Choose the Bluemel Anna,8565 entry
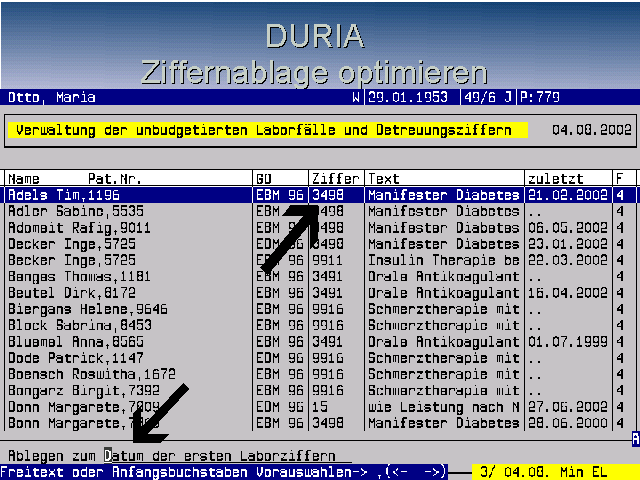 [x=76, y=342]
